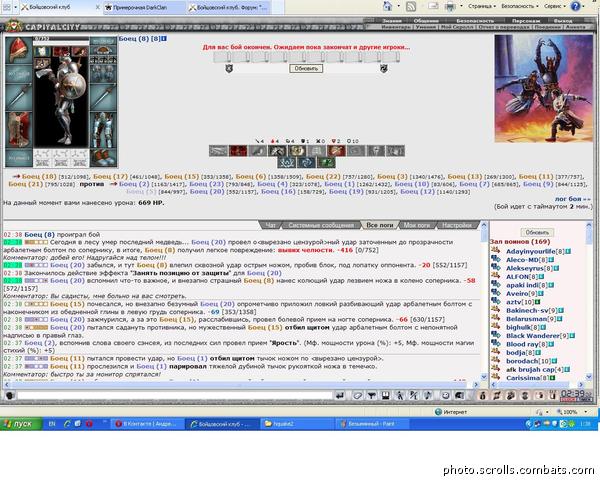Viewport: 600px width, 480px height.
Task: Use the crossed-weapons combat technique icon
Action: (277, 151)
